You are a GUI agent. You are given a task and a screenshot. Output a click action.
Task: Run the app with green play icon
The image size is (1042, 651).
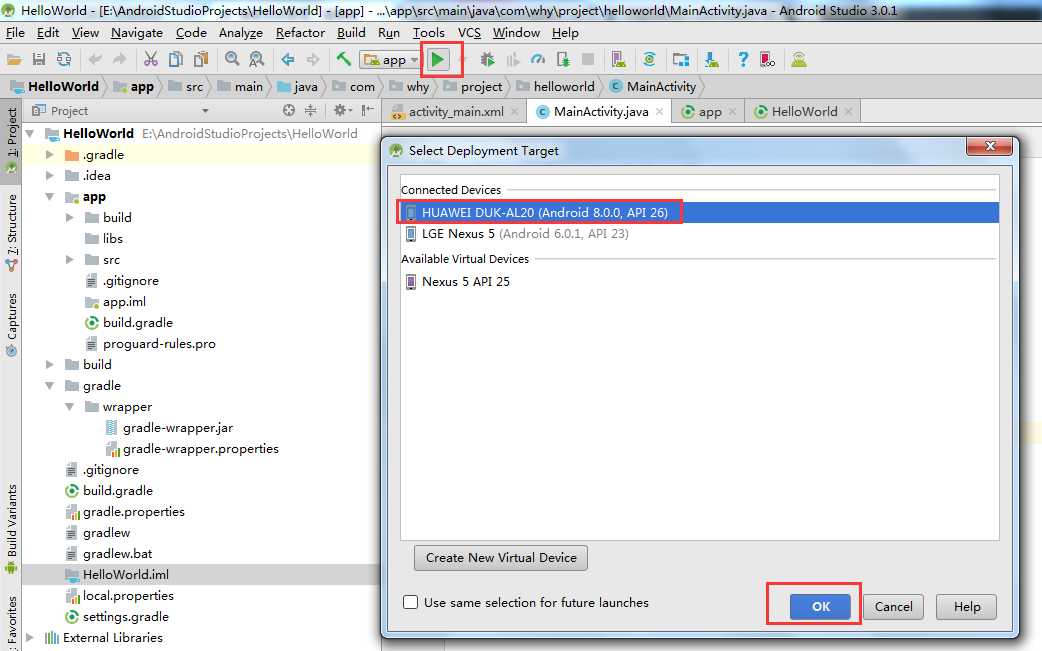[x=438, y=60]
